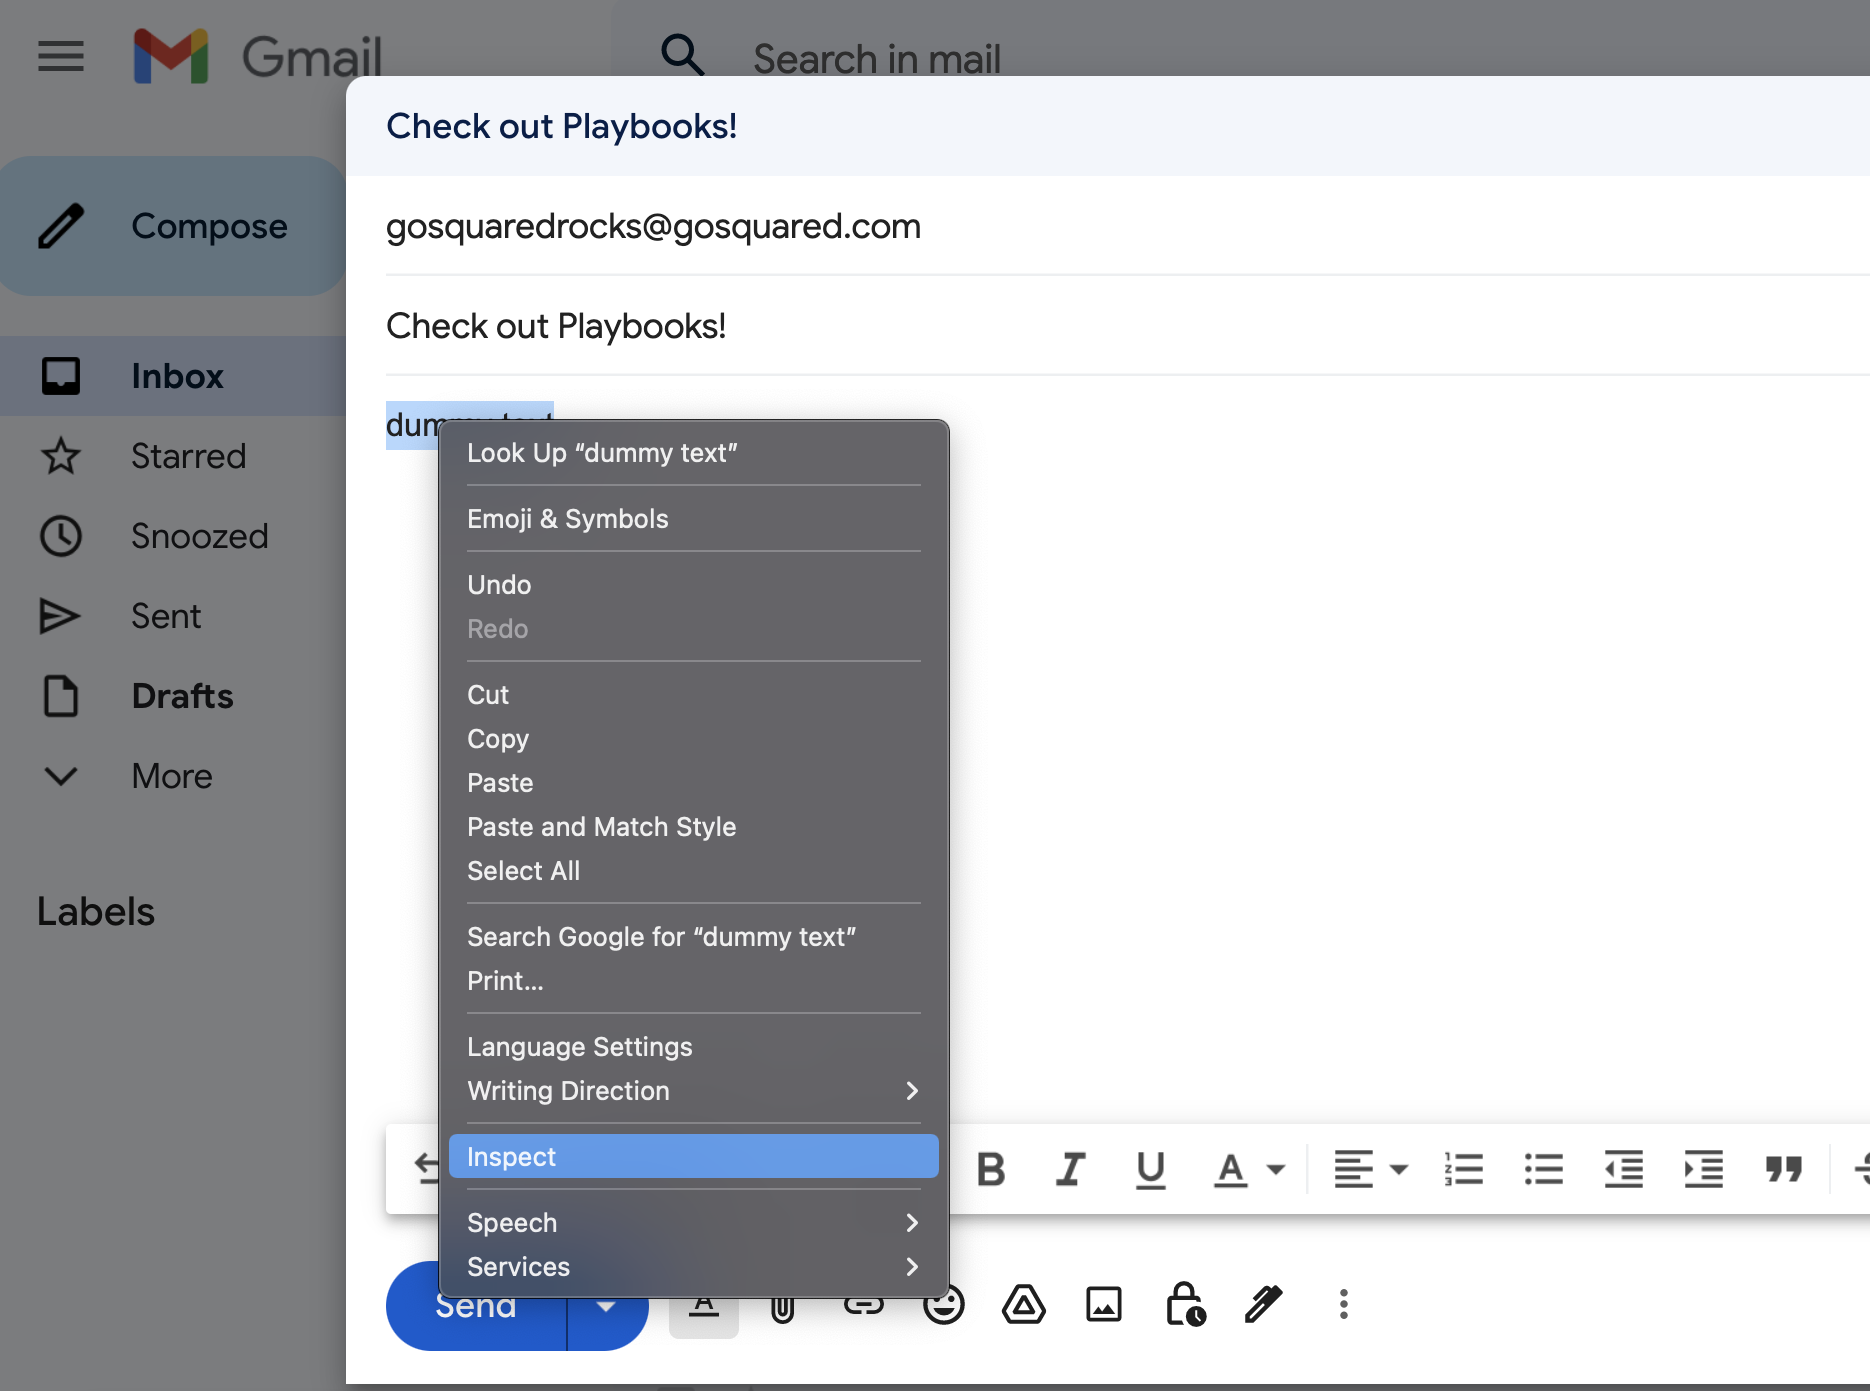Apply bulleted list formatting
The height and width of the screenshot is (1391, 1870).
tap(1544, 1169)
